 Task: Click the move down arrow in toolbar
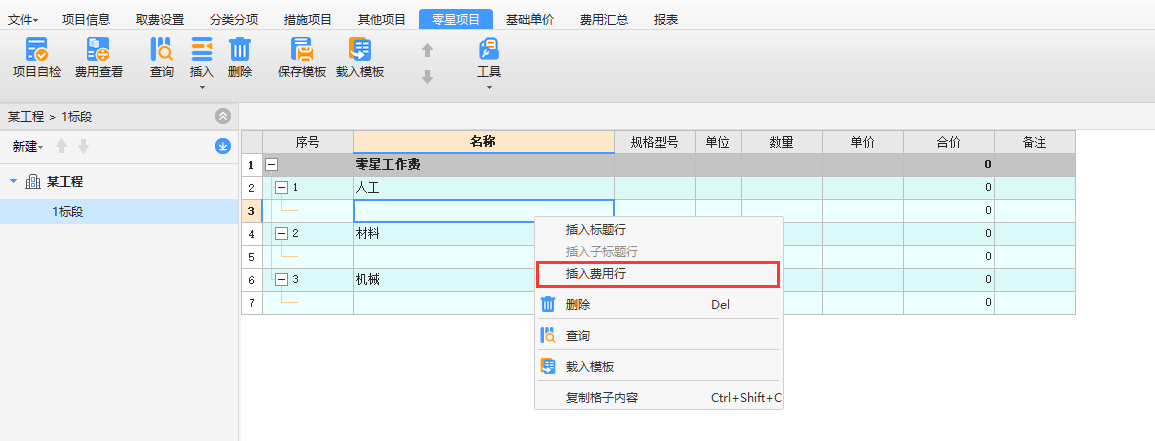[427, 77]
